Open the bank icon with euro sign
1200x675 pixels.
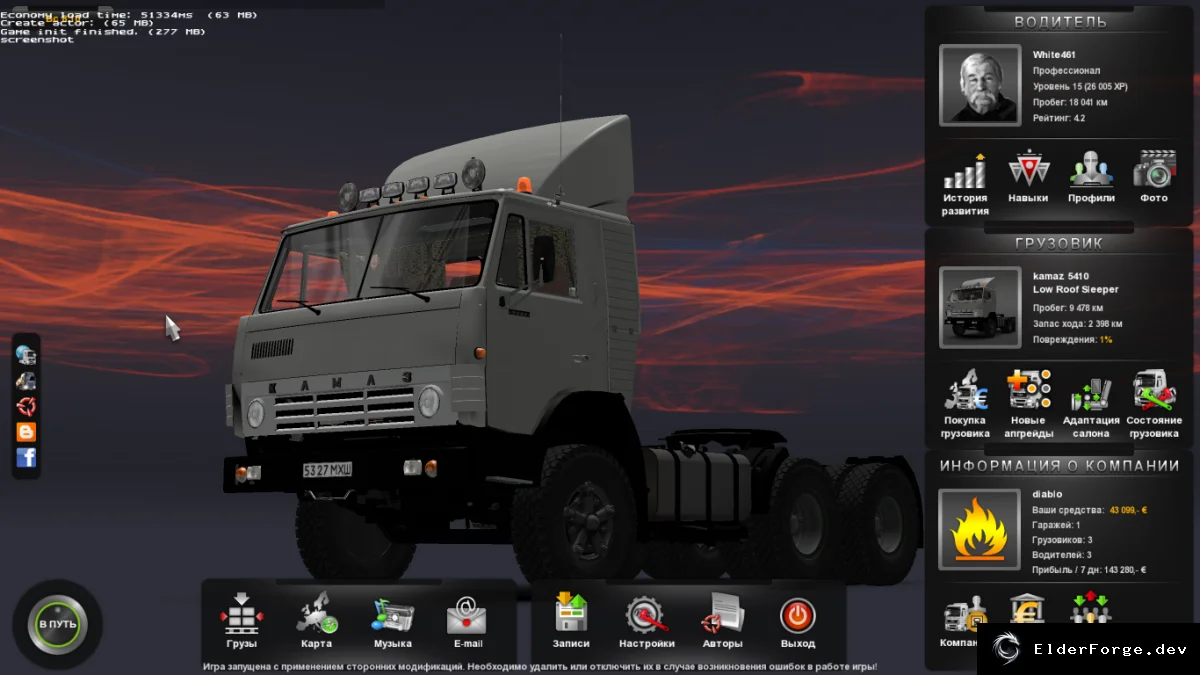pyautogui.click(x=1027, y=610)
